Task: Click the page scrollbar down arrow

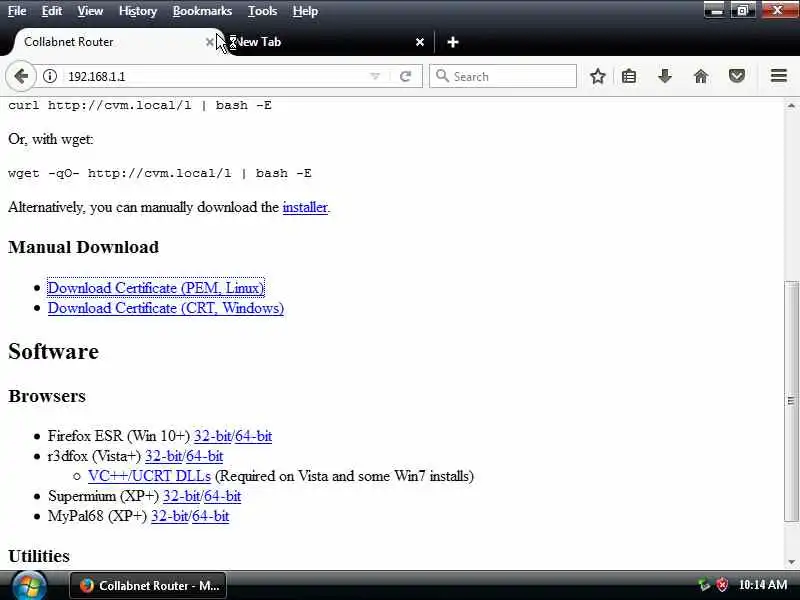Action: coord(791,561)
